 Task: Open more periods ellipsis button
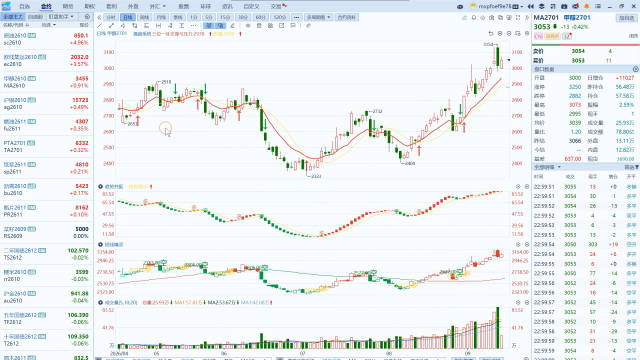click(297, 17)
